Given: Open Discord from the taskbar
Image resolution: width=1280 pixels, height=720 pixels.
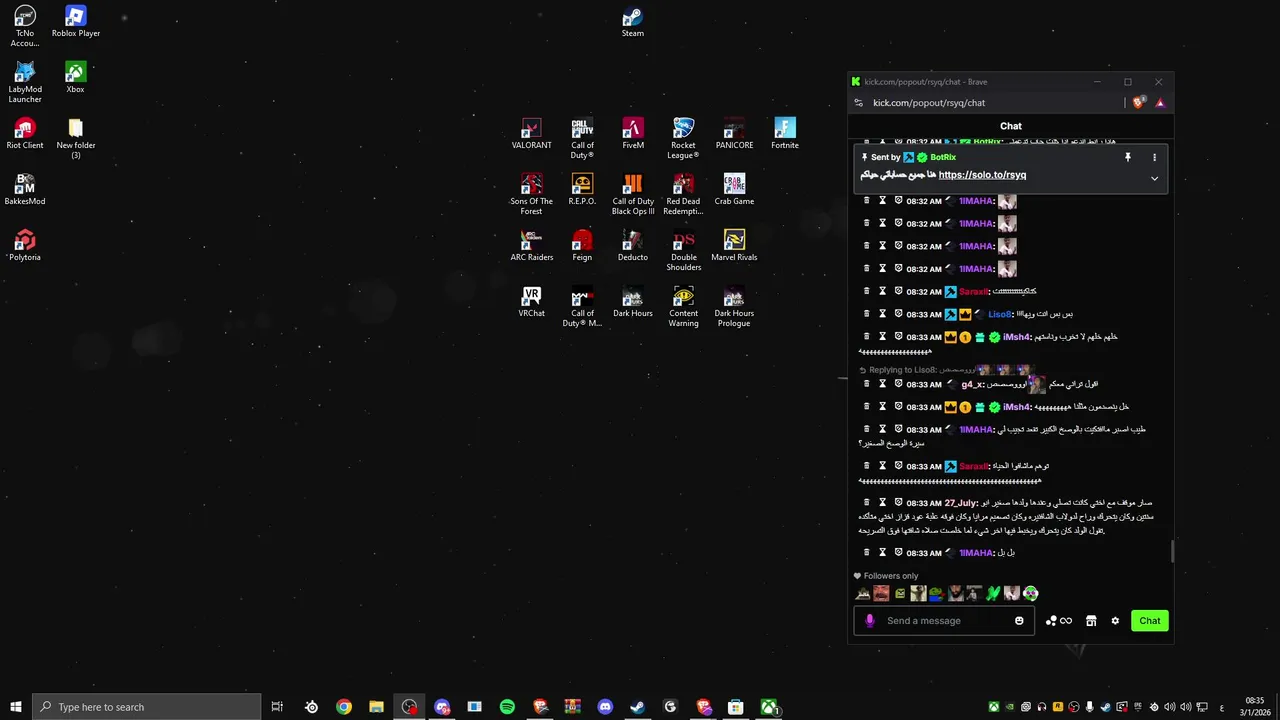Looking at the screenshot, I should pos(605,707).
